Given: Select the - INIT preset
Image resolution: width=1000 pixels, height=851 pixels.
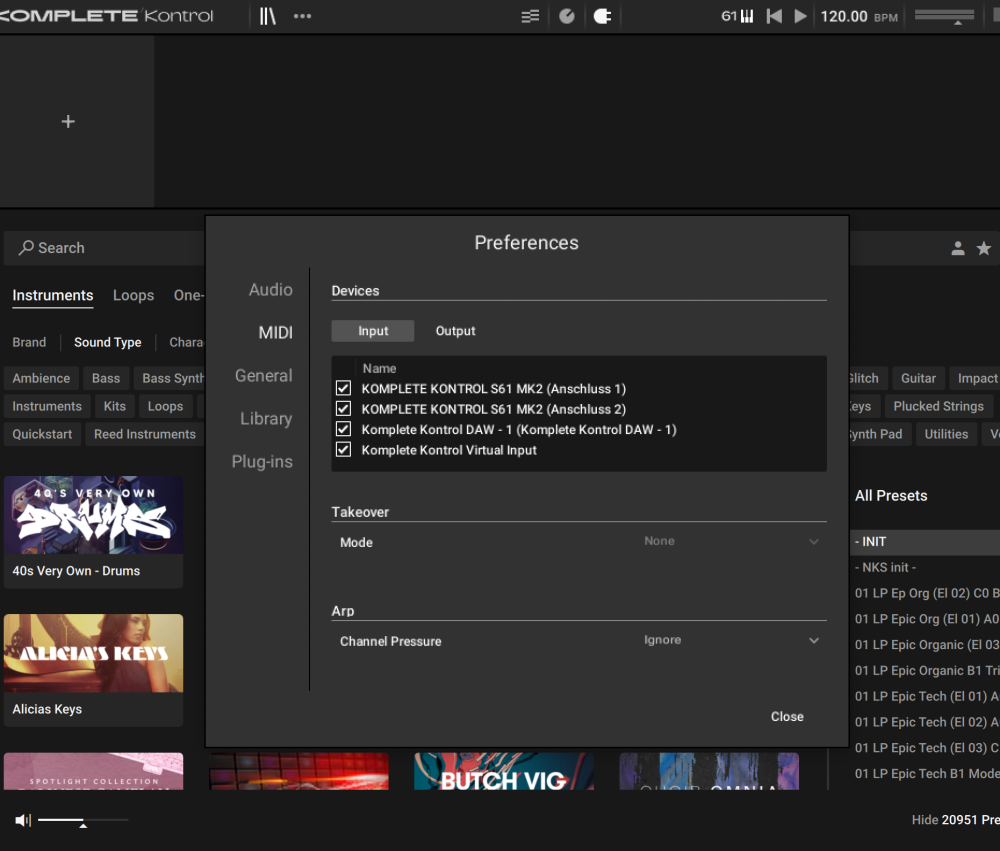Looking at the screenshot, I should click(x=925, y=542).
